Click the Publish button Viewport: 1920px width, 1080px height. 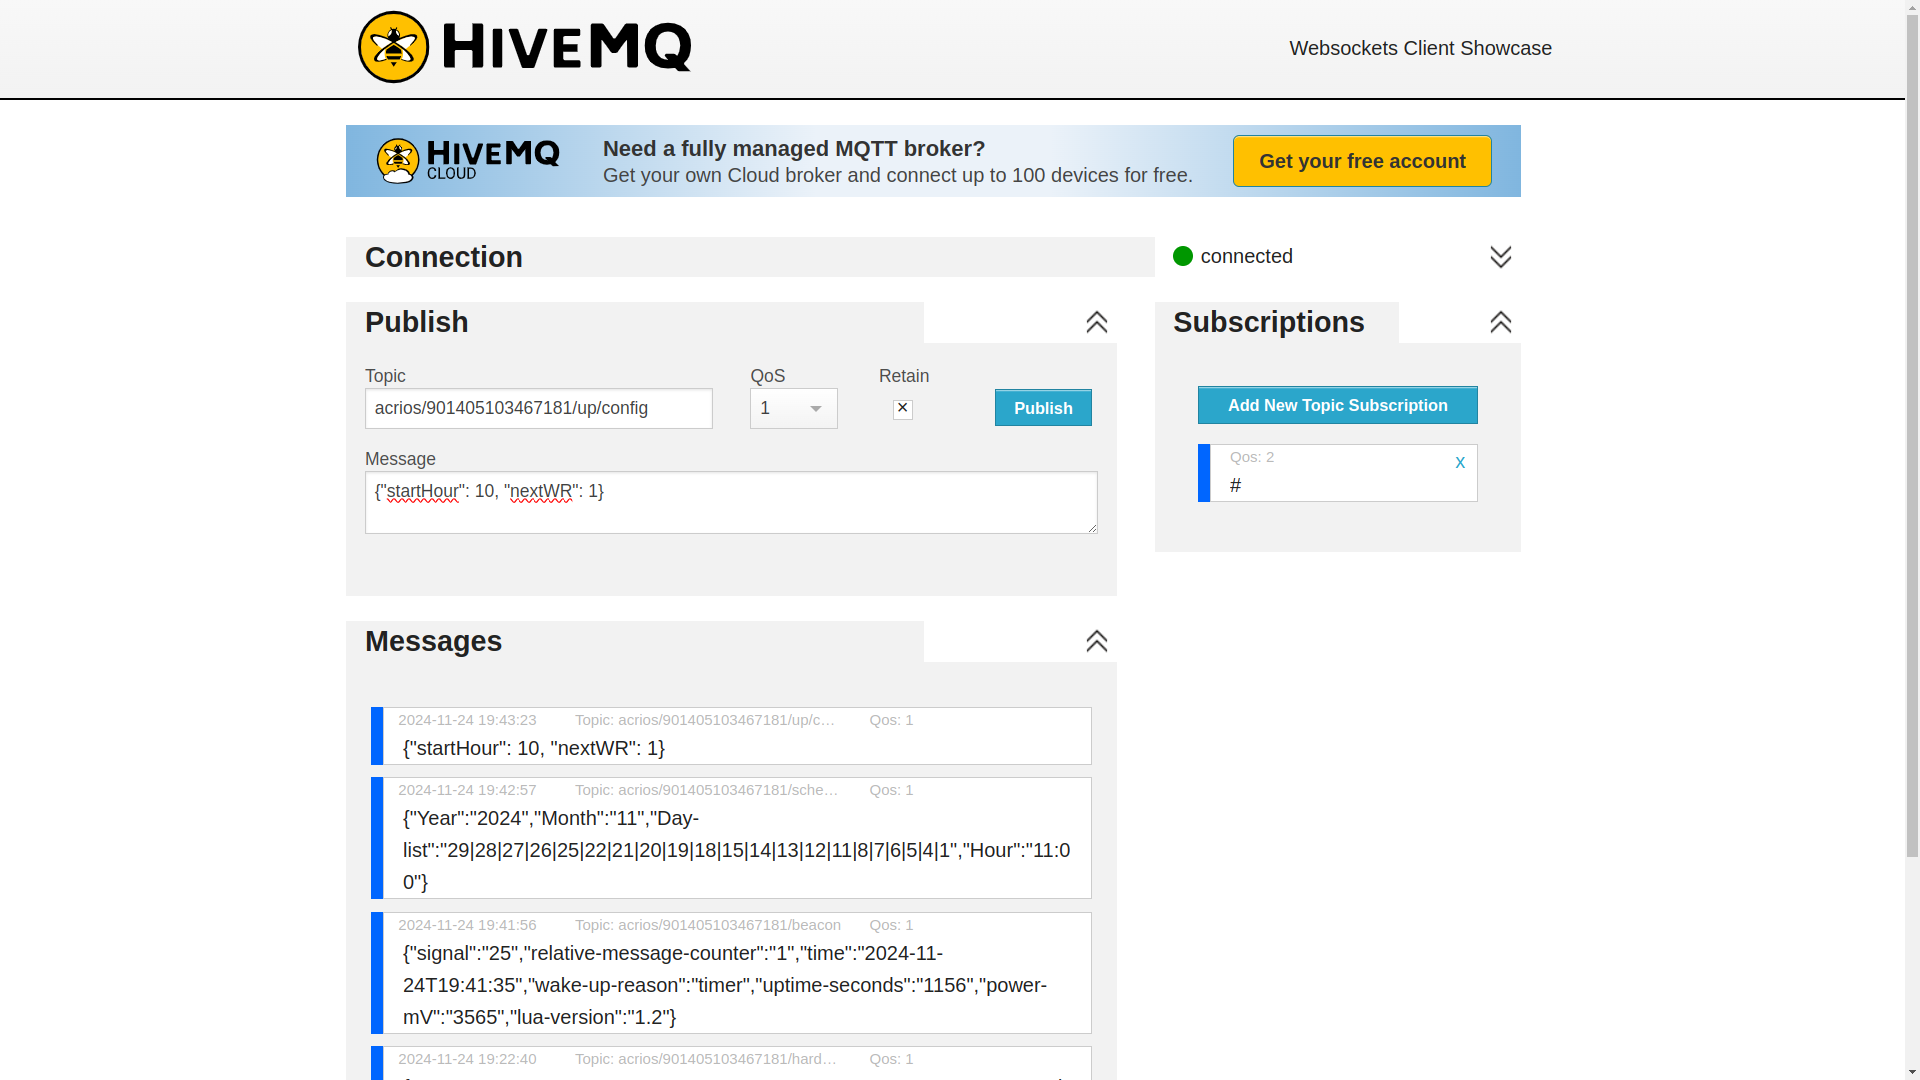coord(1043,408)
